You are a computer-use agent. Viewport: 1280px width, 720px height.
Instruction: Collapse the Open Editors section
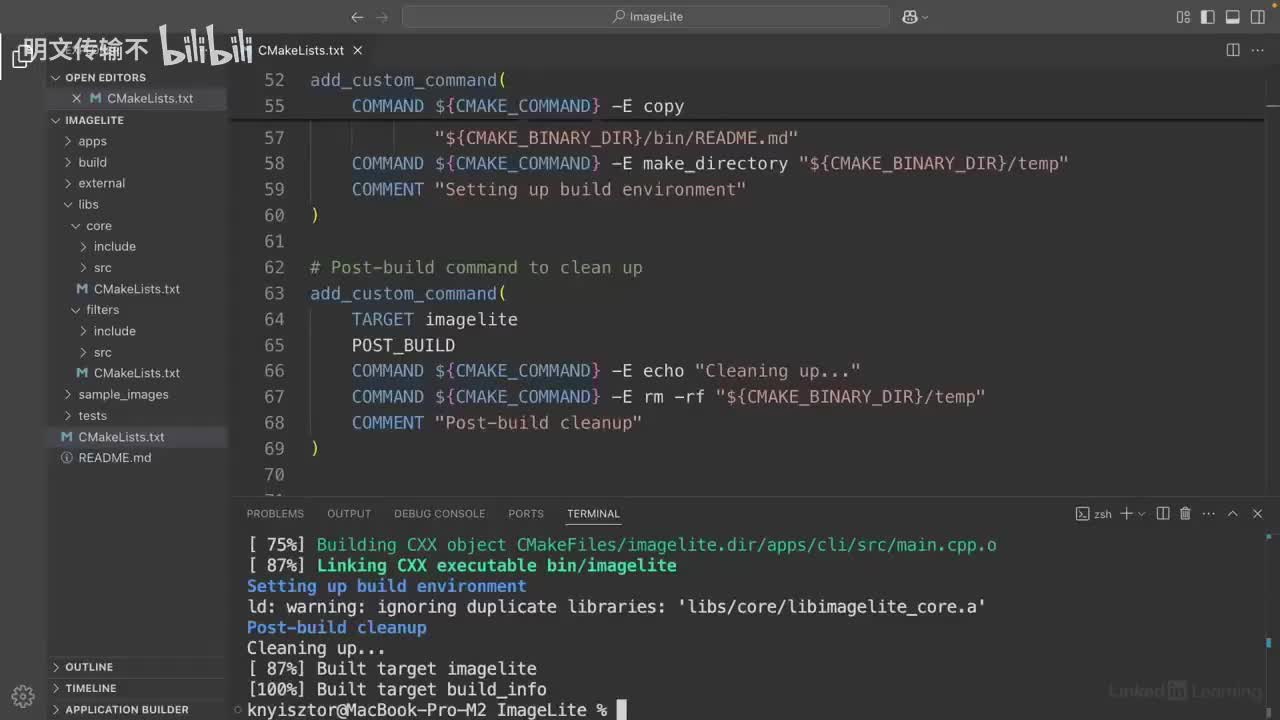click(x=138, y=77)
